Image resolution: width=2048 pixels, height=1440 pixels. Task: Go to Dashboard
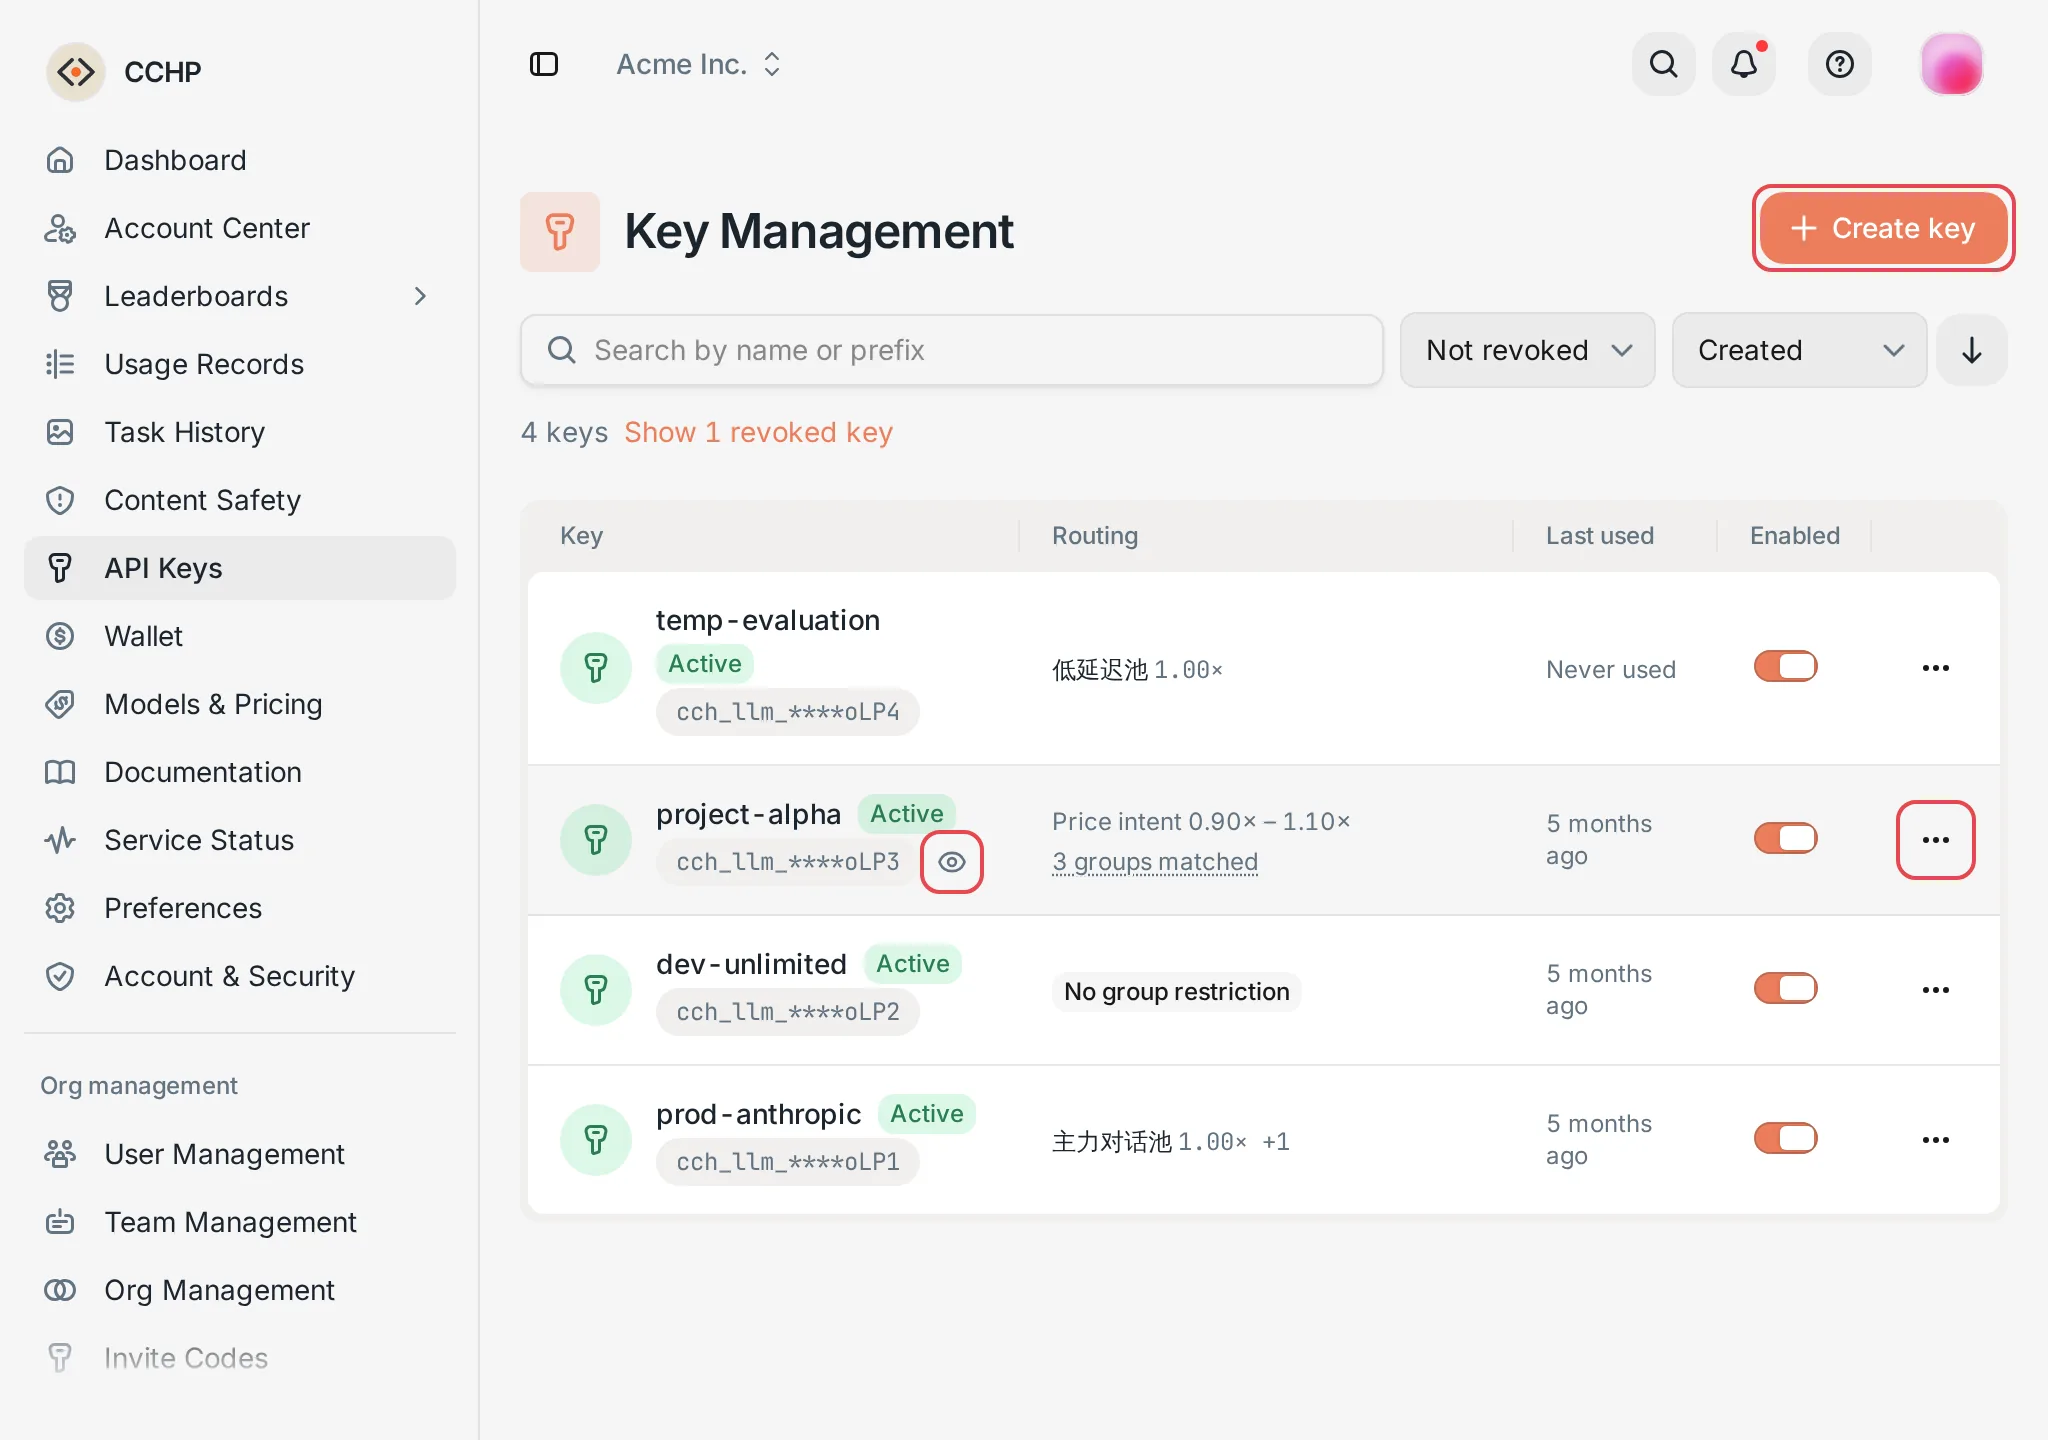pyautogui.click(x=240, y=160)
